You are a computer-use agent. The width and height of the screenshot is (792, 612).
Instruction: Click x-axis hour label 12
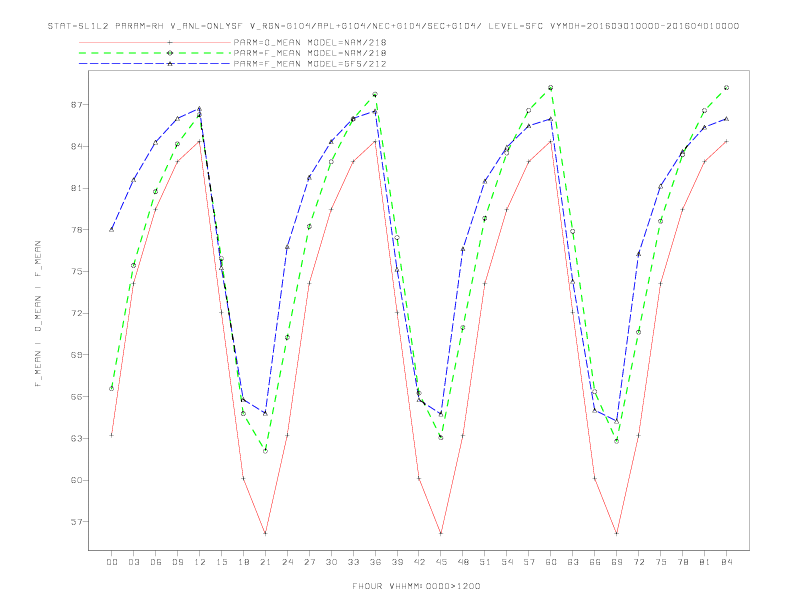tap(200, 562)
